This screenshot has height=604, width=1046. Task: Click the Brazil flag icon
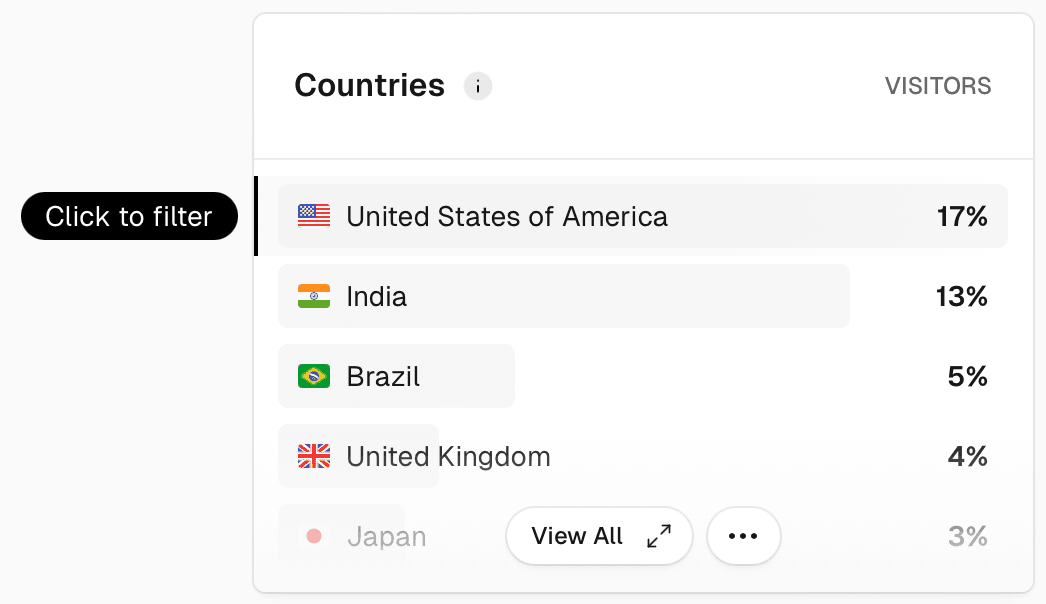tap(314, 376)
